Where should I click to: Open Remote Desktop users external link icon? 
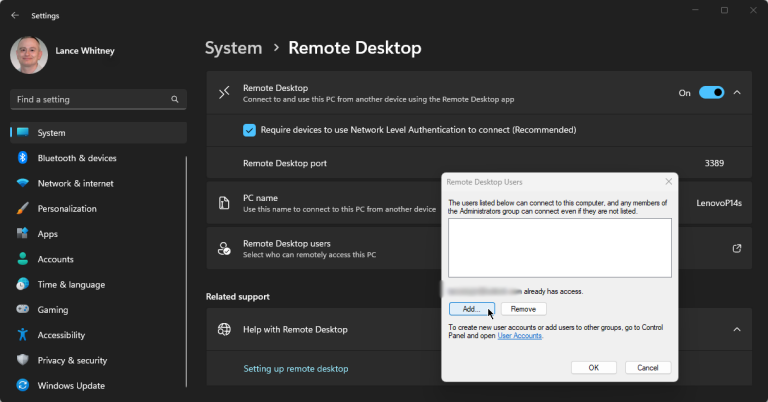click(737, 248)
